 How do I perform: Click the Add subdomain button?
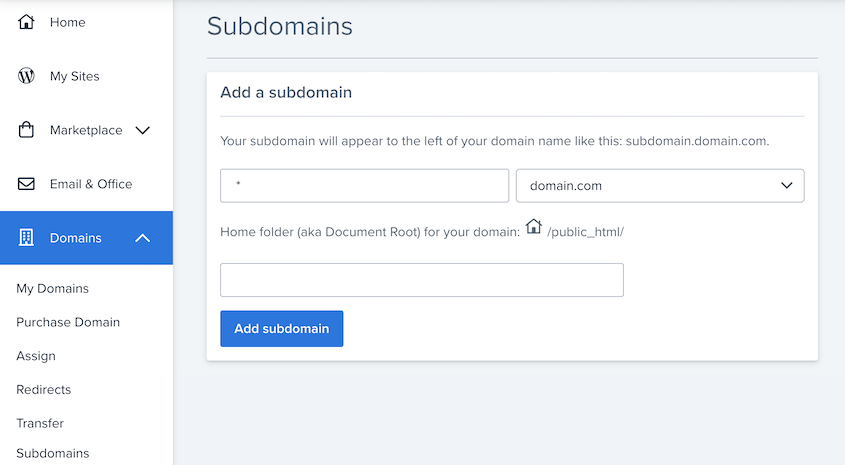point(282,329)
